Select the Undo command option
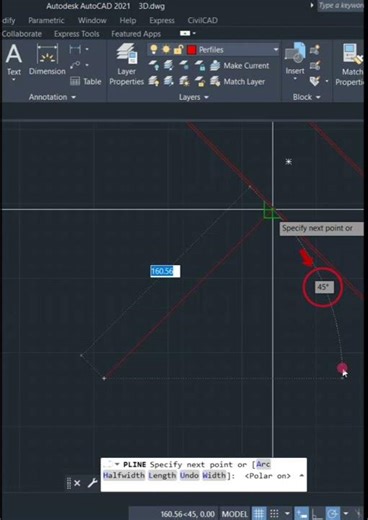This screenshot has width=368, height=520. point(189,475)
